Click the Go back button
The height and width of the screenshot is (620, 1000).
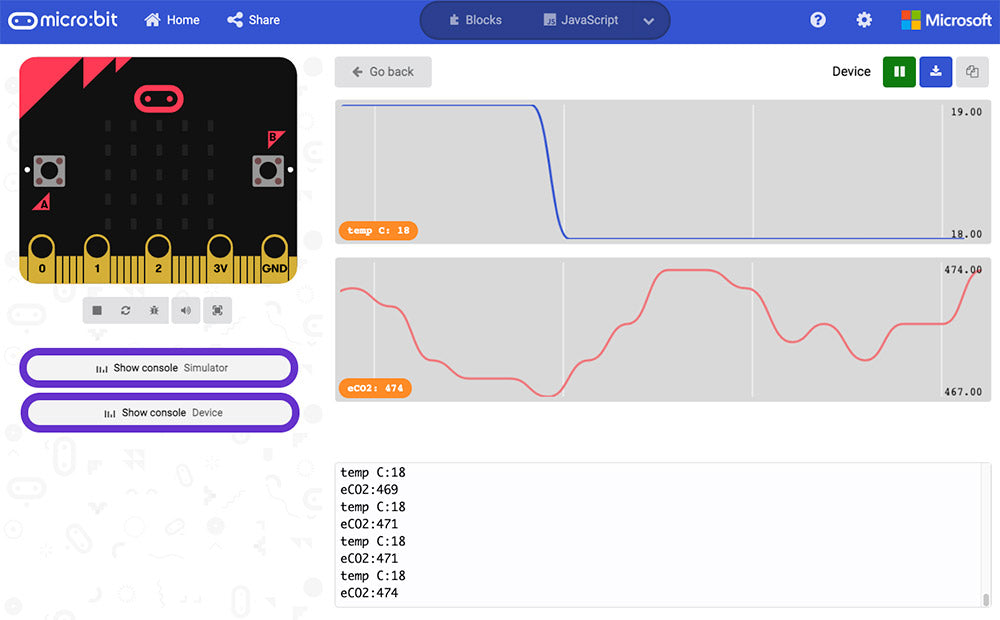[383, 71]
